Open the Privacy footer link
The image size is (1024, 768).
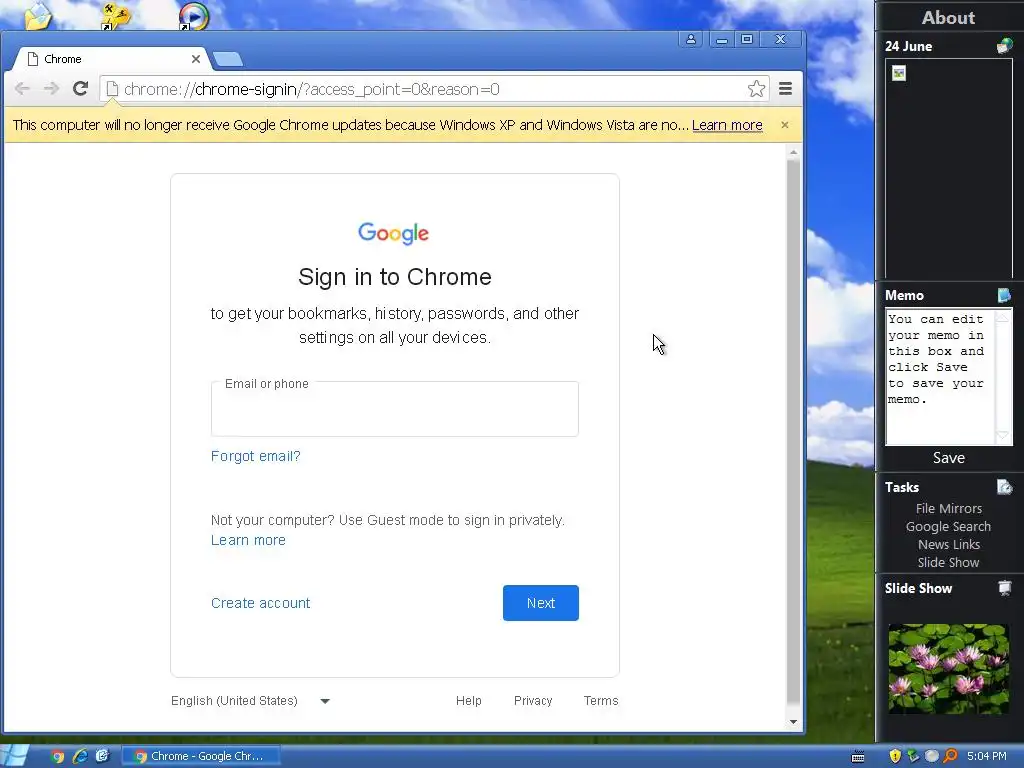click(x=533, y=701)
